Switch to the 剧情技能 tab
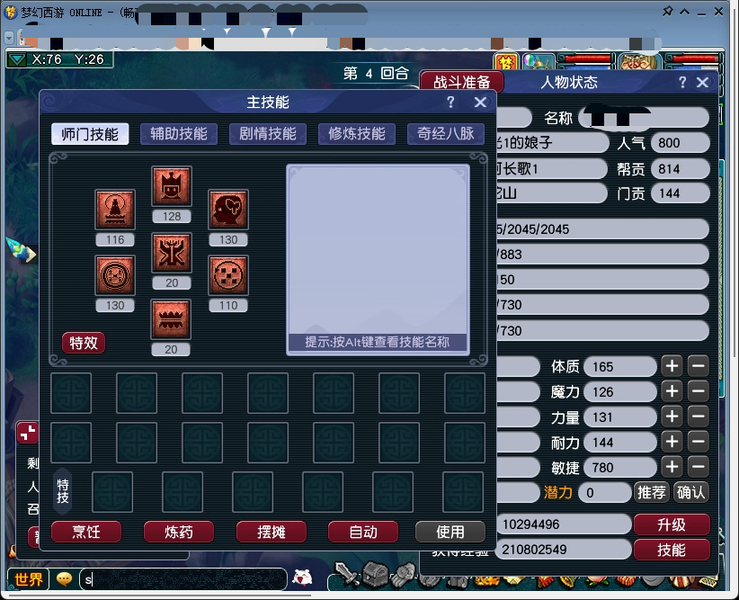This screenshot has width=739, height=600. pos(268,134)
